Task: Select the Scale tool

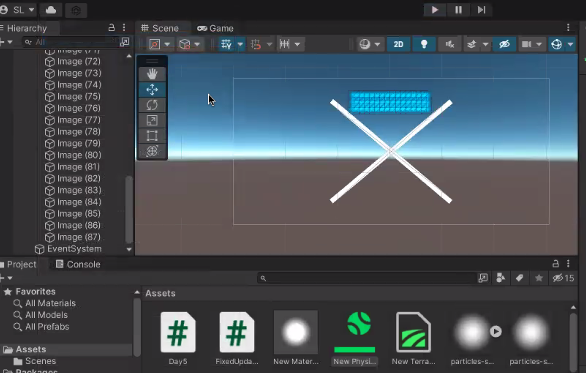Action: coord(152,120)
